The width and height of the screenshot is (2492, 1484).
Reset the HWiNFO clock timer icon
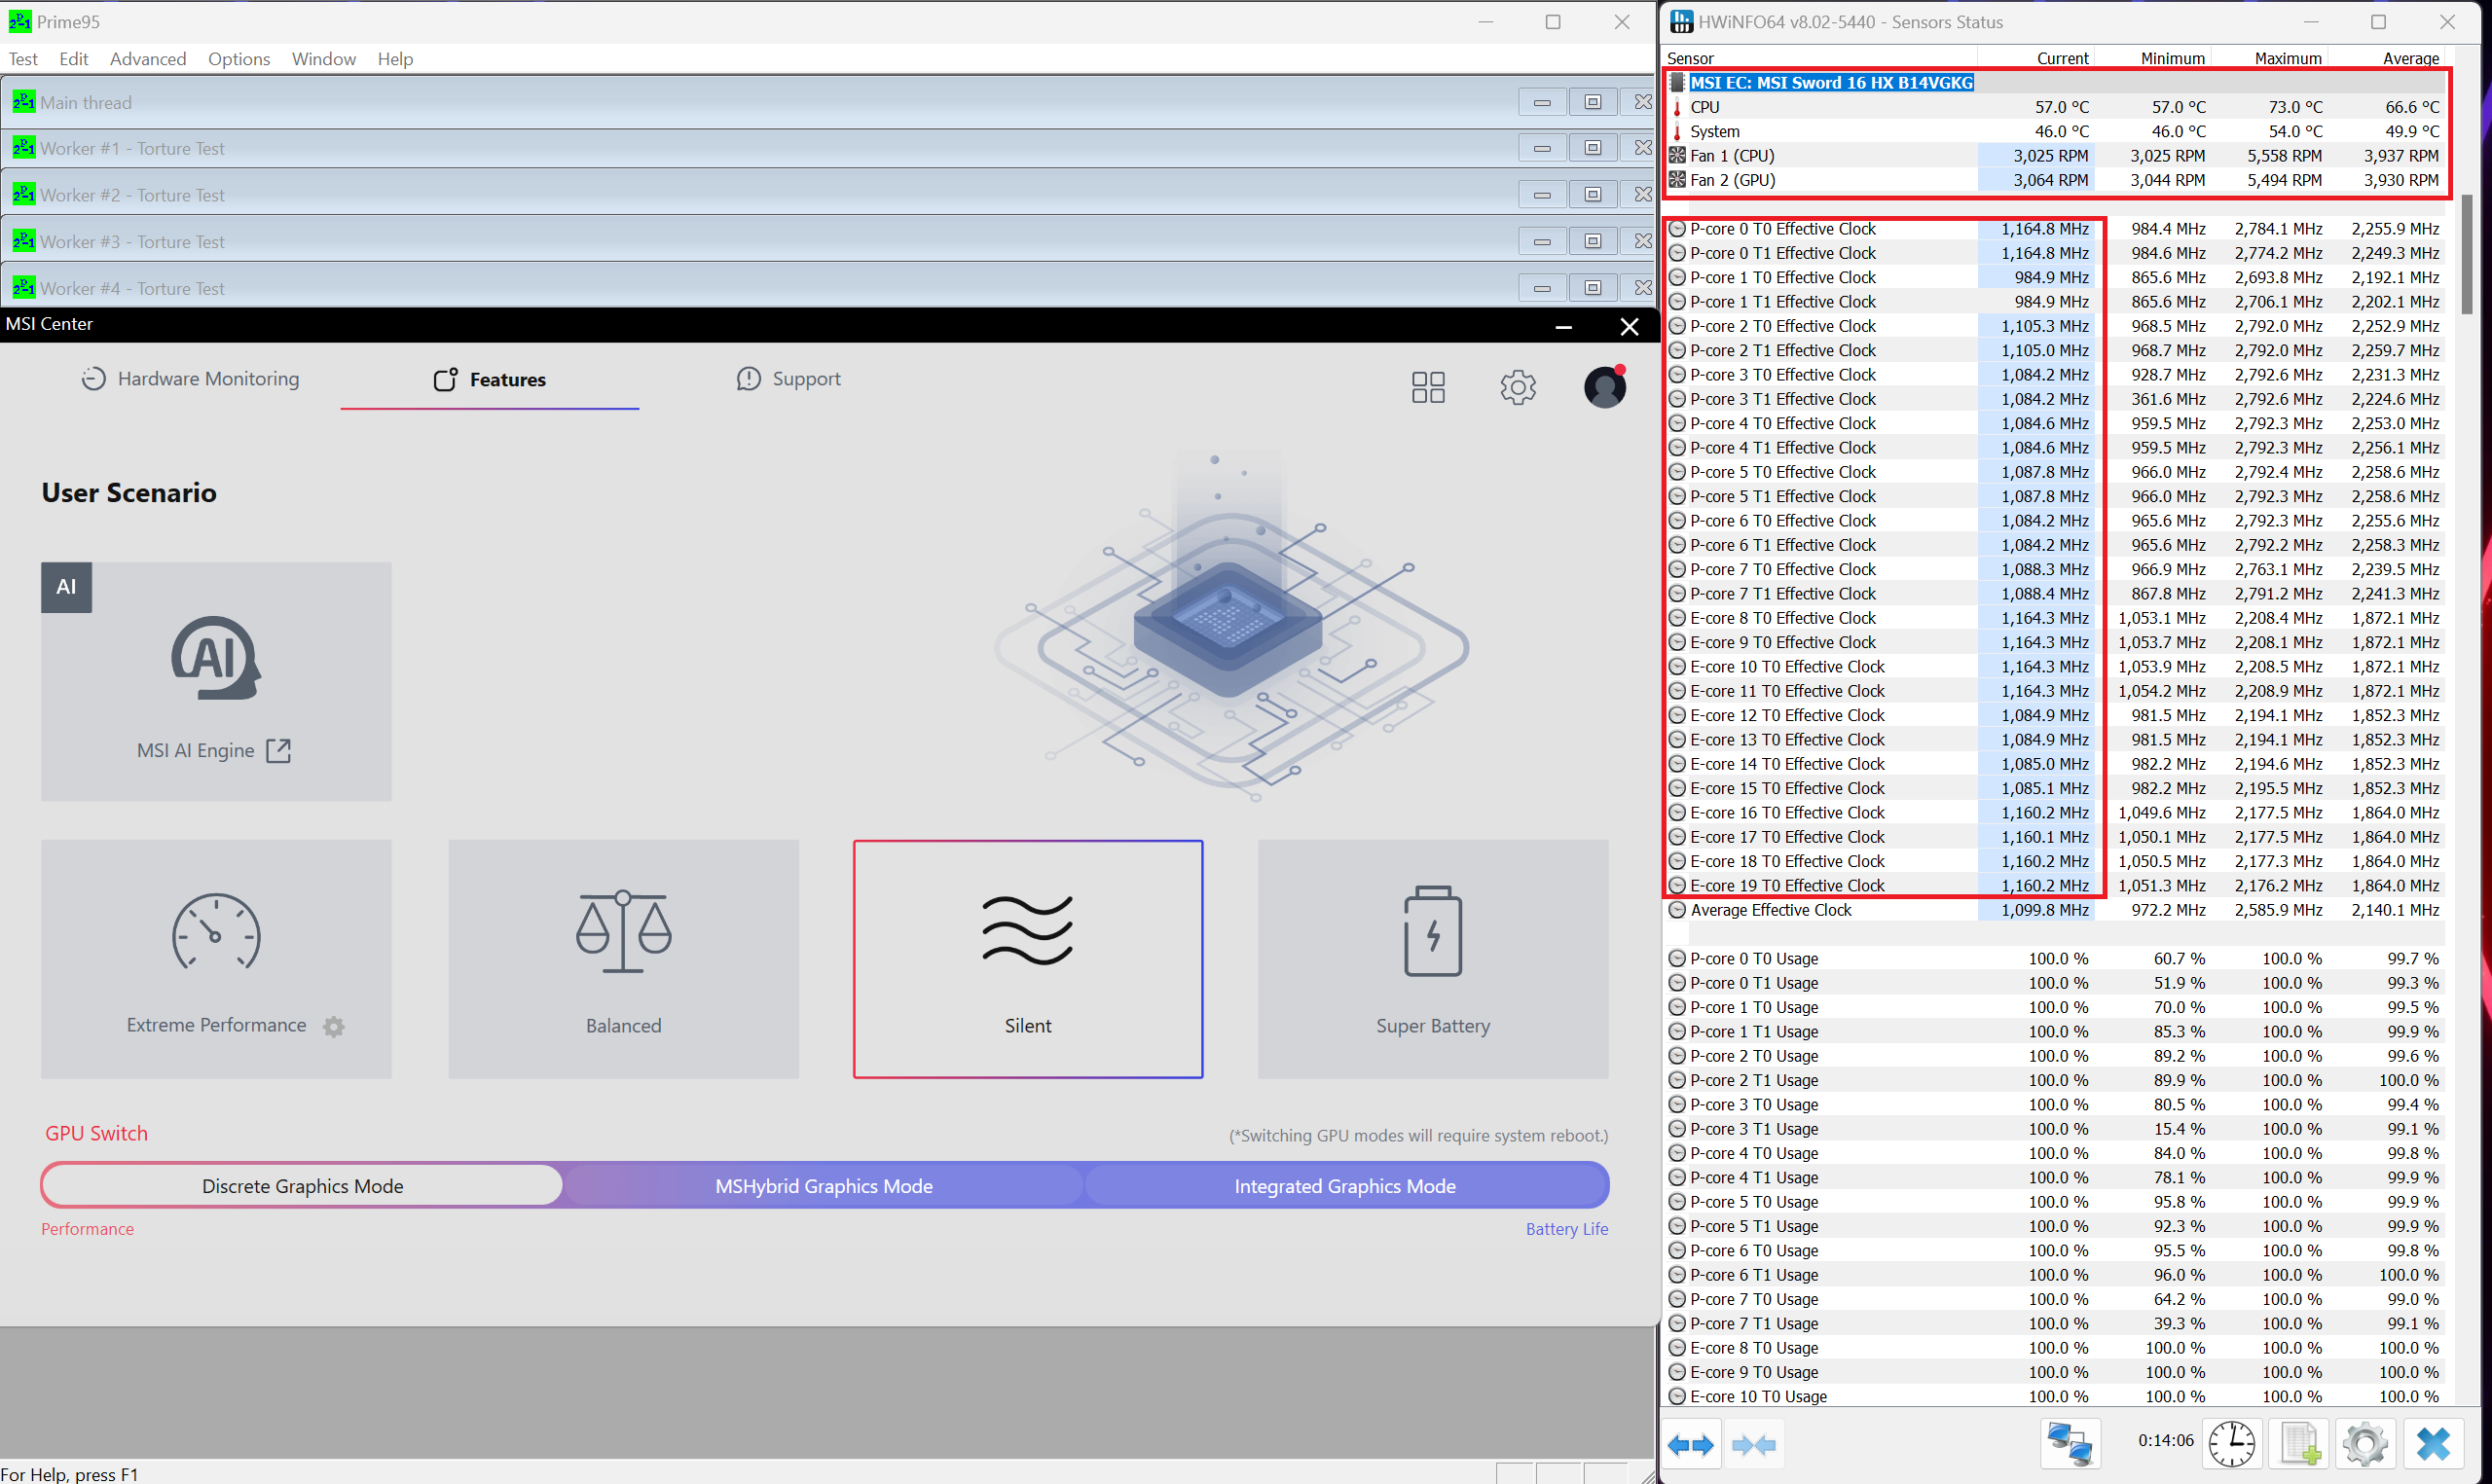pyautogui.click(x=2231, y=1444)
